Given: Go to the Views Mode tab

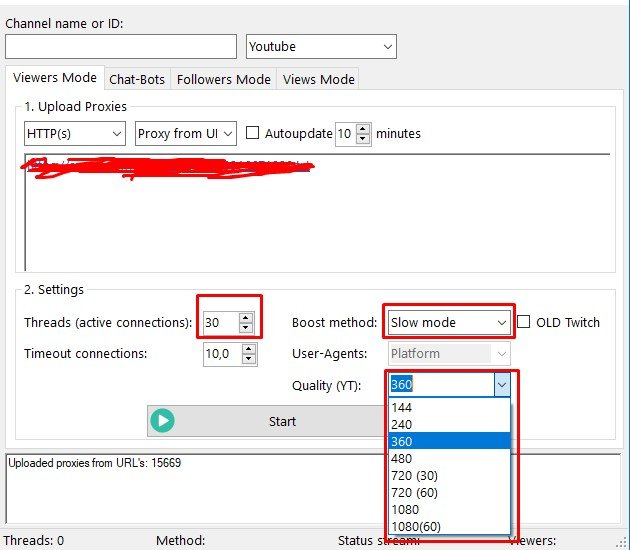Looking at the screenshot, I should [x=318, y=79].
